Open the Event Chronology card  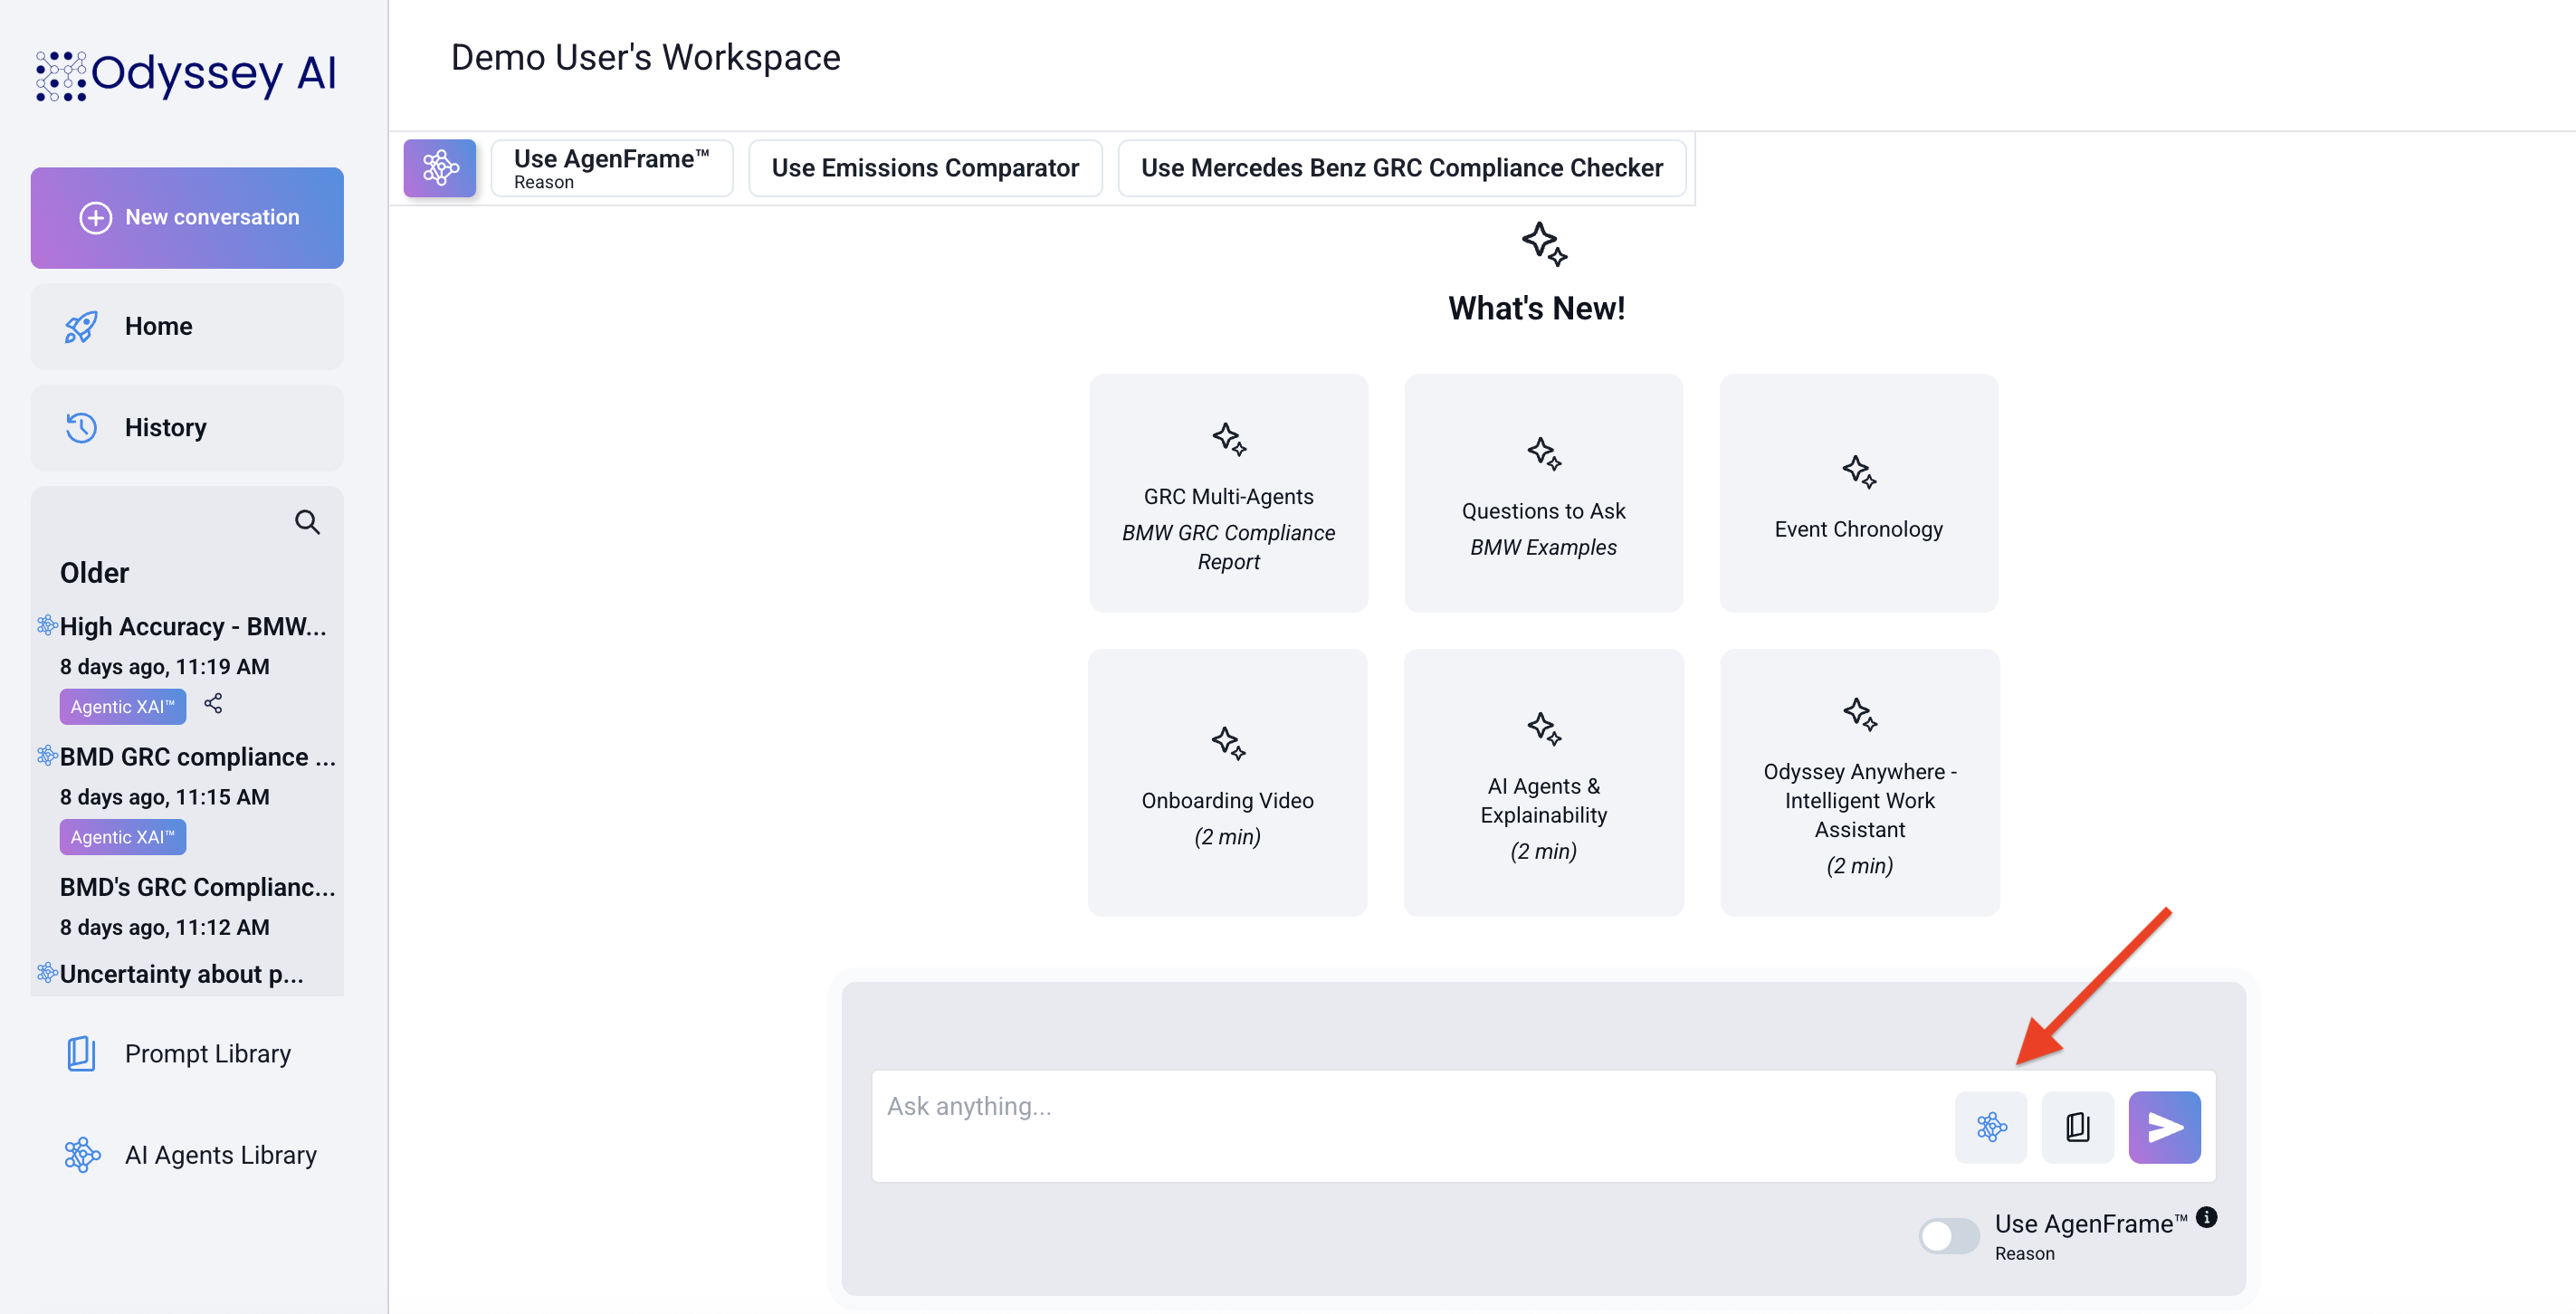click(1858, 493)
